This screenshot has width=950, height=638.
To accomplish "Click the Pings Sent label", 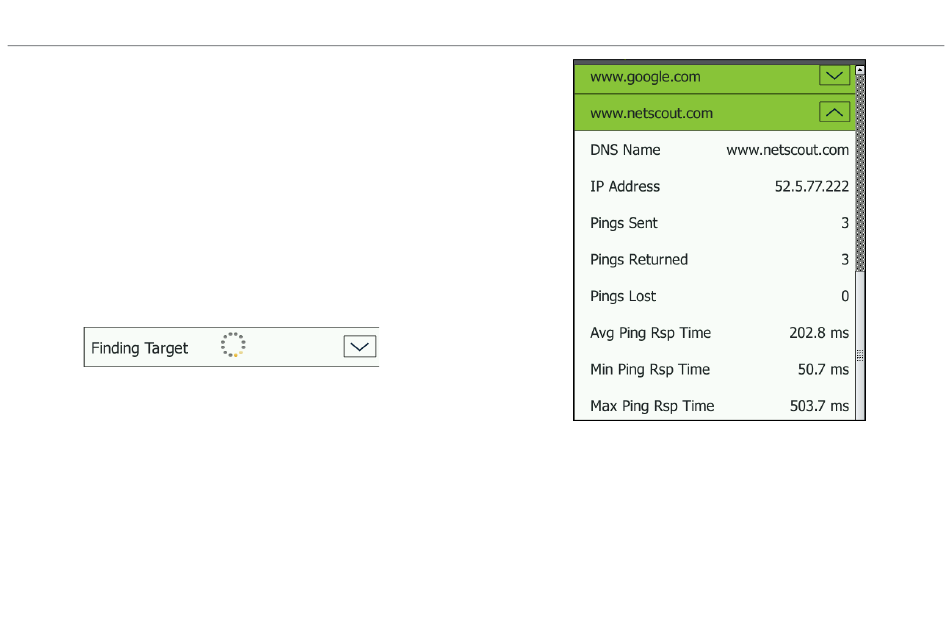I will [623, 223].
